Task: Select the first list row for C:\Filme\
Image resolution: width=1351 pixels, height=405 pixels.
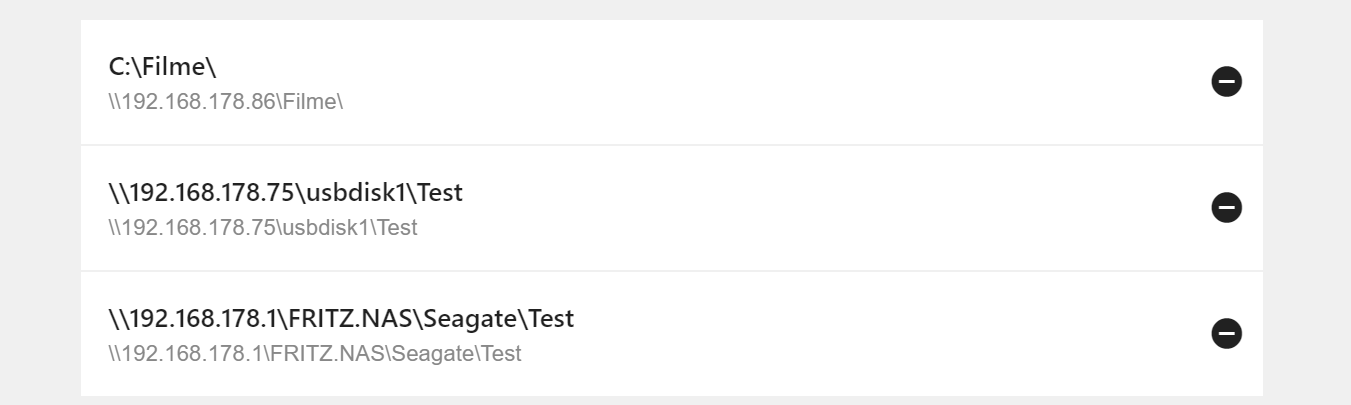Action: coord(672,82)
